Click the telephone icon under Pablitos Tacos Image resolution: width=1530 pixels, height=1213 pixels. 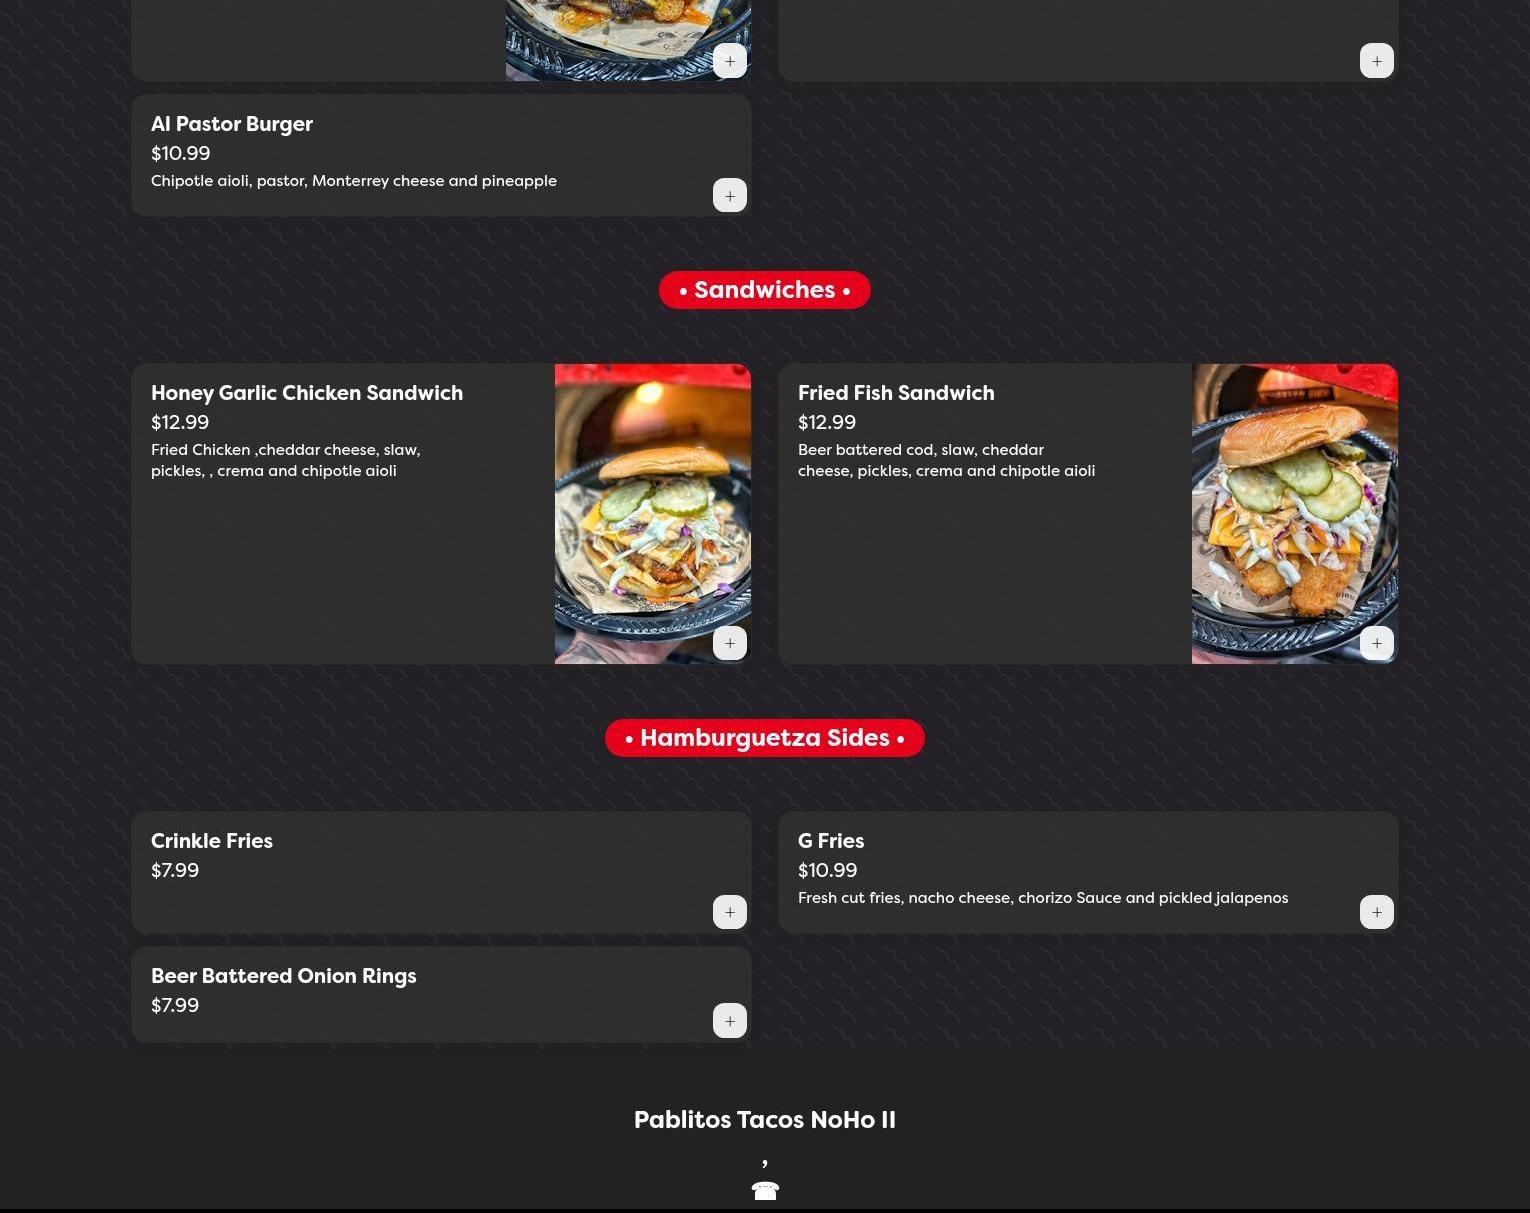tap(765, 1190)
